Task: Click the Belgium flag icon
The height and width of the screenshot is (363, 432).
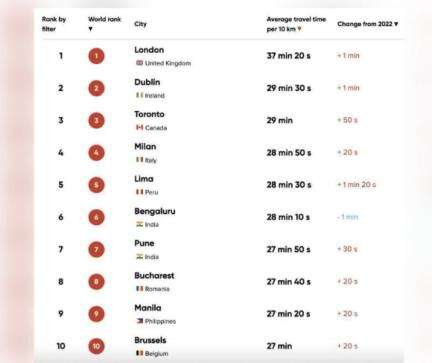Action: click(139, 353)
